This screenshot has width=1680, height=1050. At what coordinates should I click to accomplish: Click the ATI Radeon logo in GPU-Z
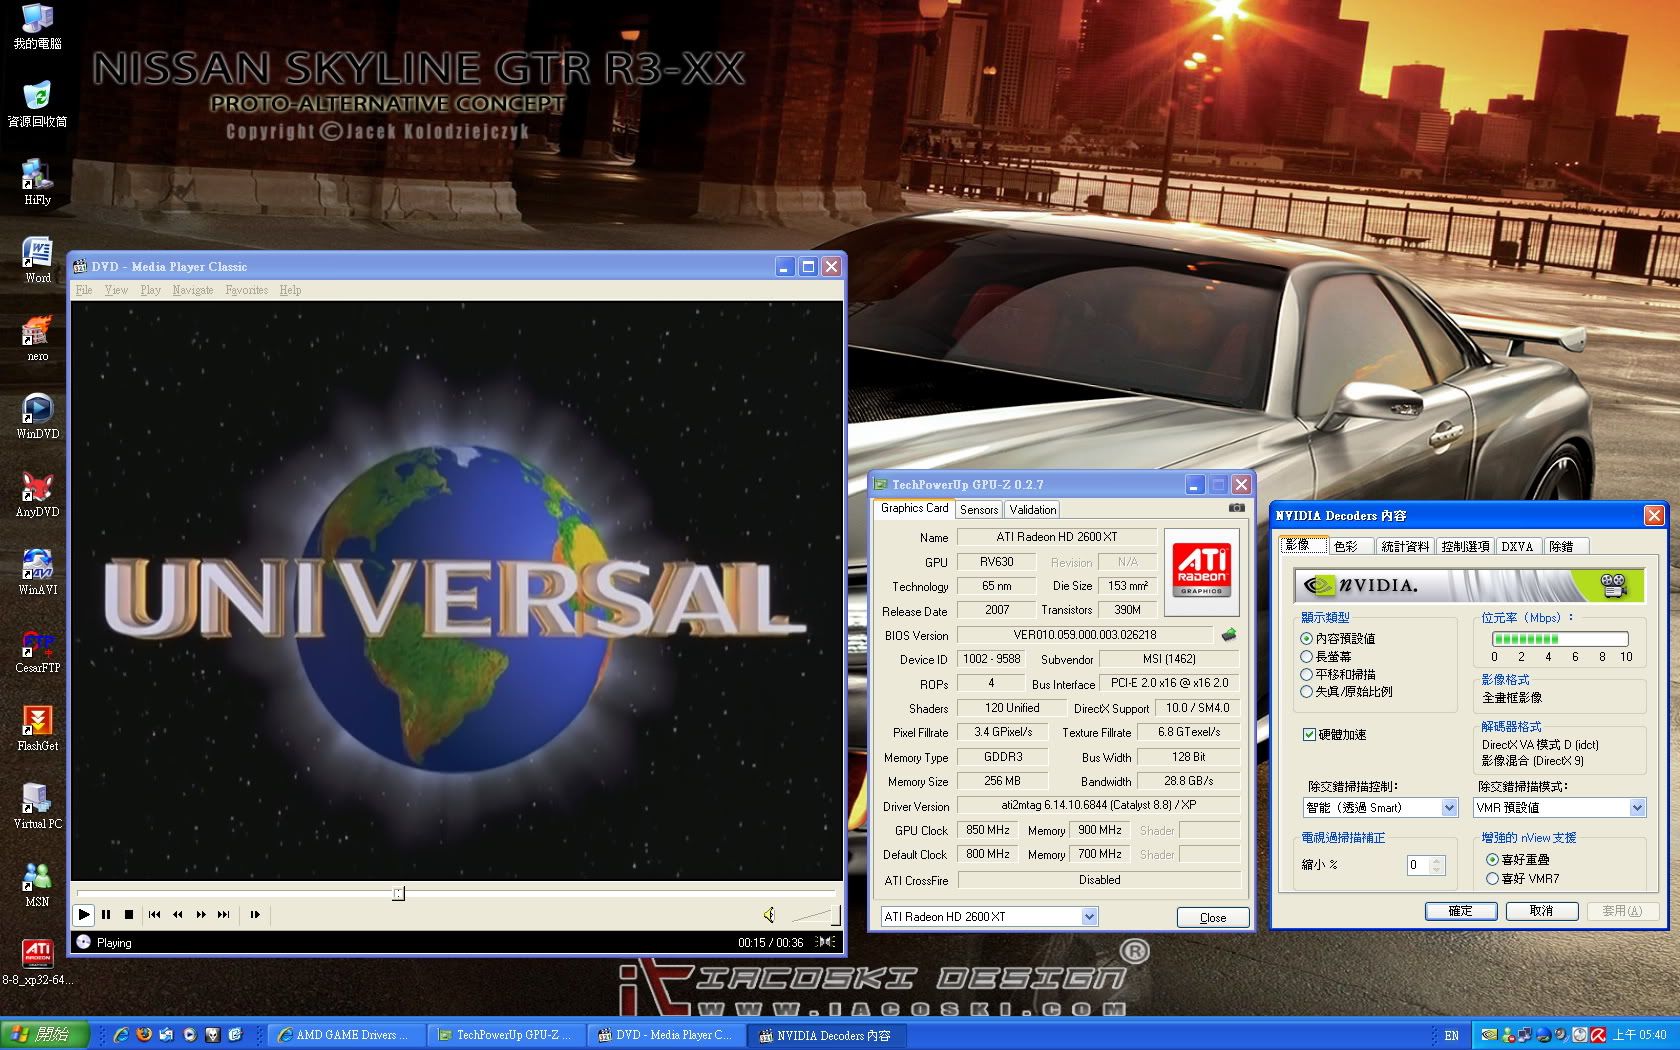[1201, 570]
